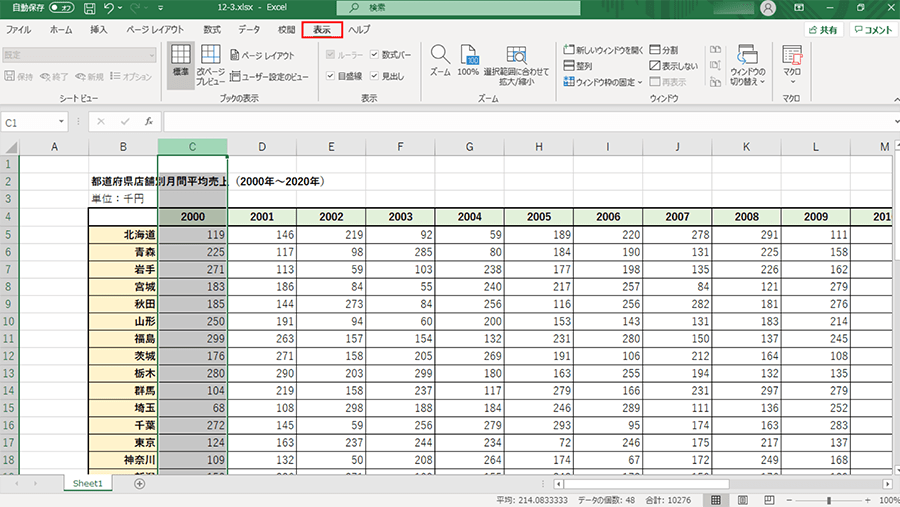The image size is (900, 507).
Task: Click the 共有 share button
Action: point(824,30)
